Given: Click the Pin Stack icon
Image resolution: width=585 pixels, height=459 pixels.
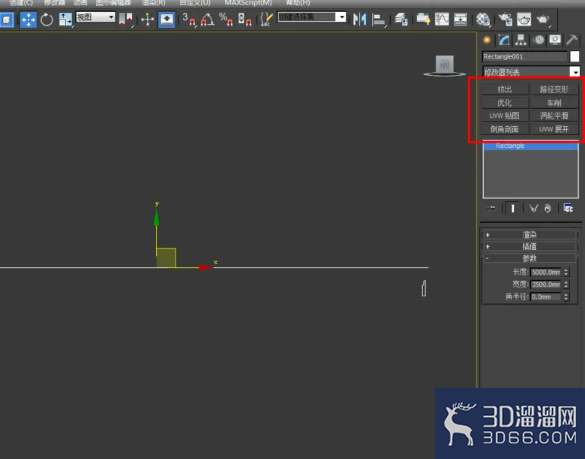Looking at the screenshot, I should 492,208.
